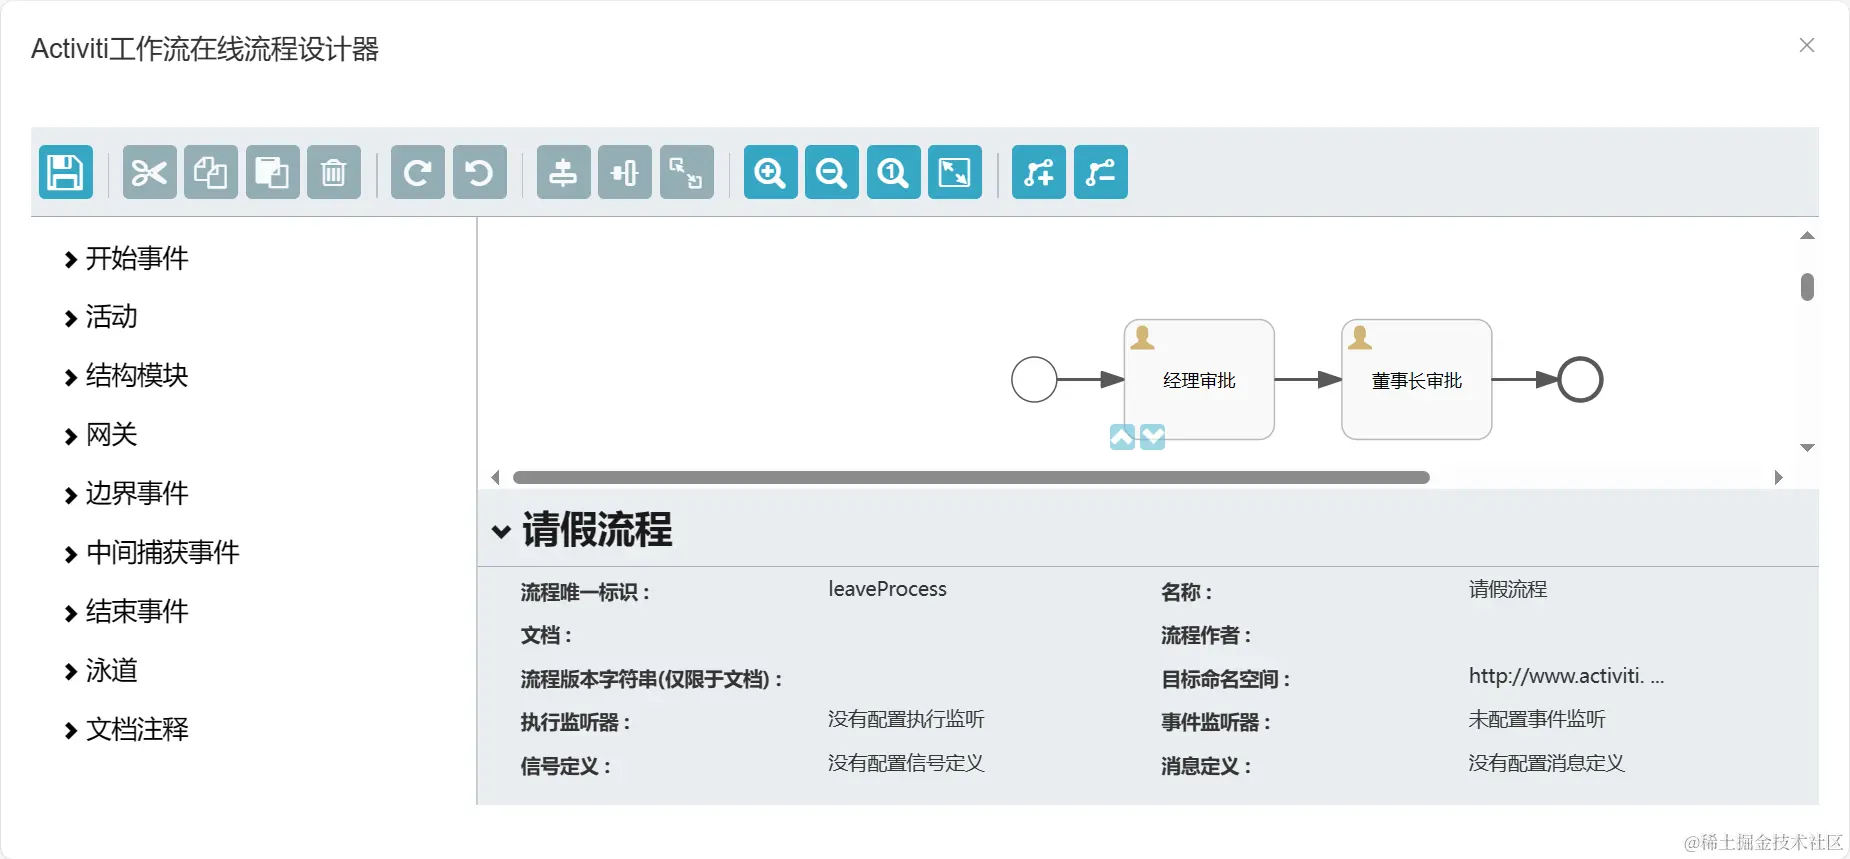
Task: Click 没有配置消息定义 value
Action: (x=1546, y=763)
